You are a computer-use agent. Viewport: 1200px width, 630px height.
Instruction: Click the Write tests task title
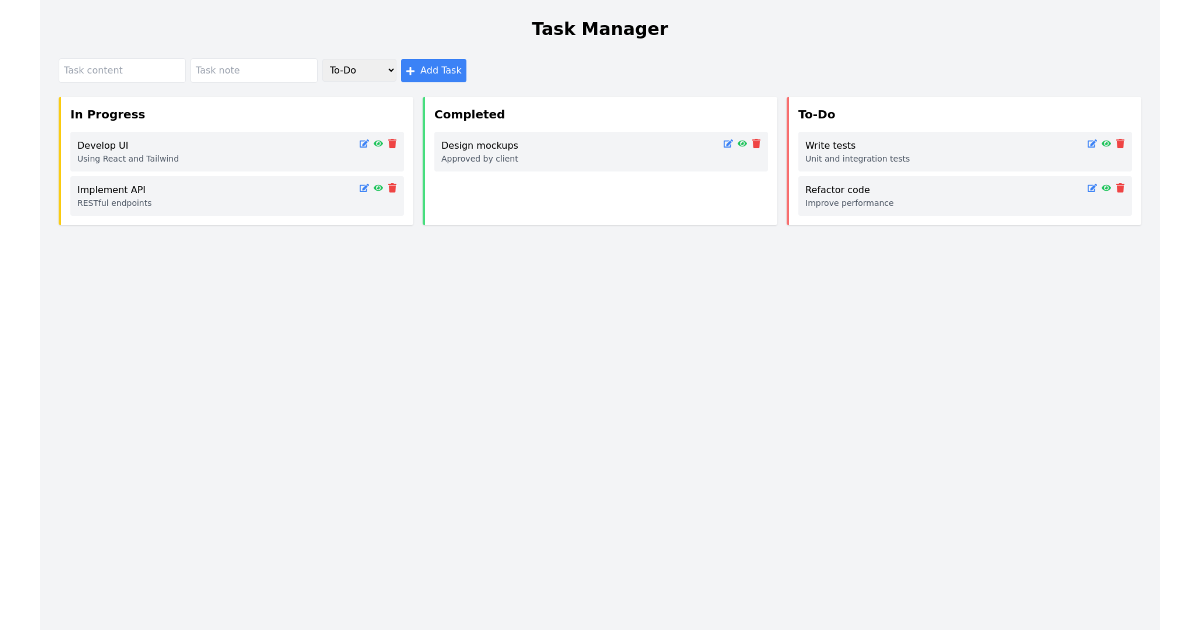tap(830, 144)
